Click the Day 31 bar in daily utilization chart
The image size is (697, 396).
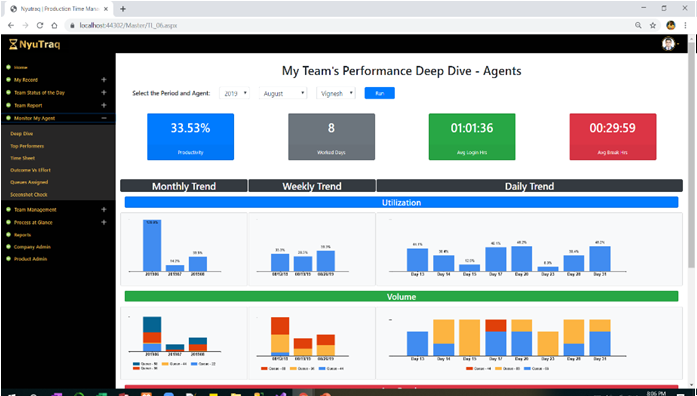600,259
